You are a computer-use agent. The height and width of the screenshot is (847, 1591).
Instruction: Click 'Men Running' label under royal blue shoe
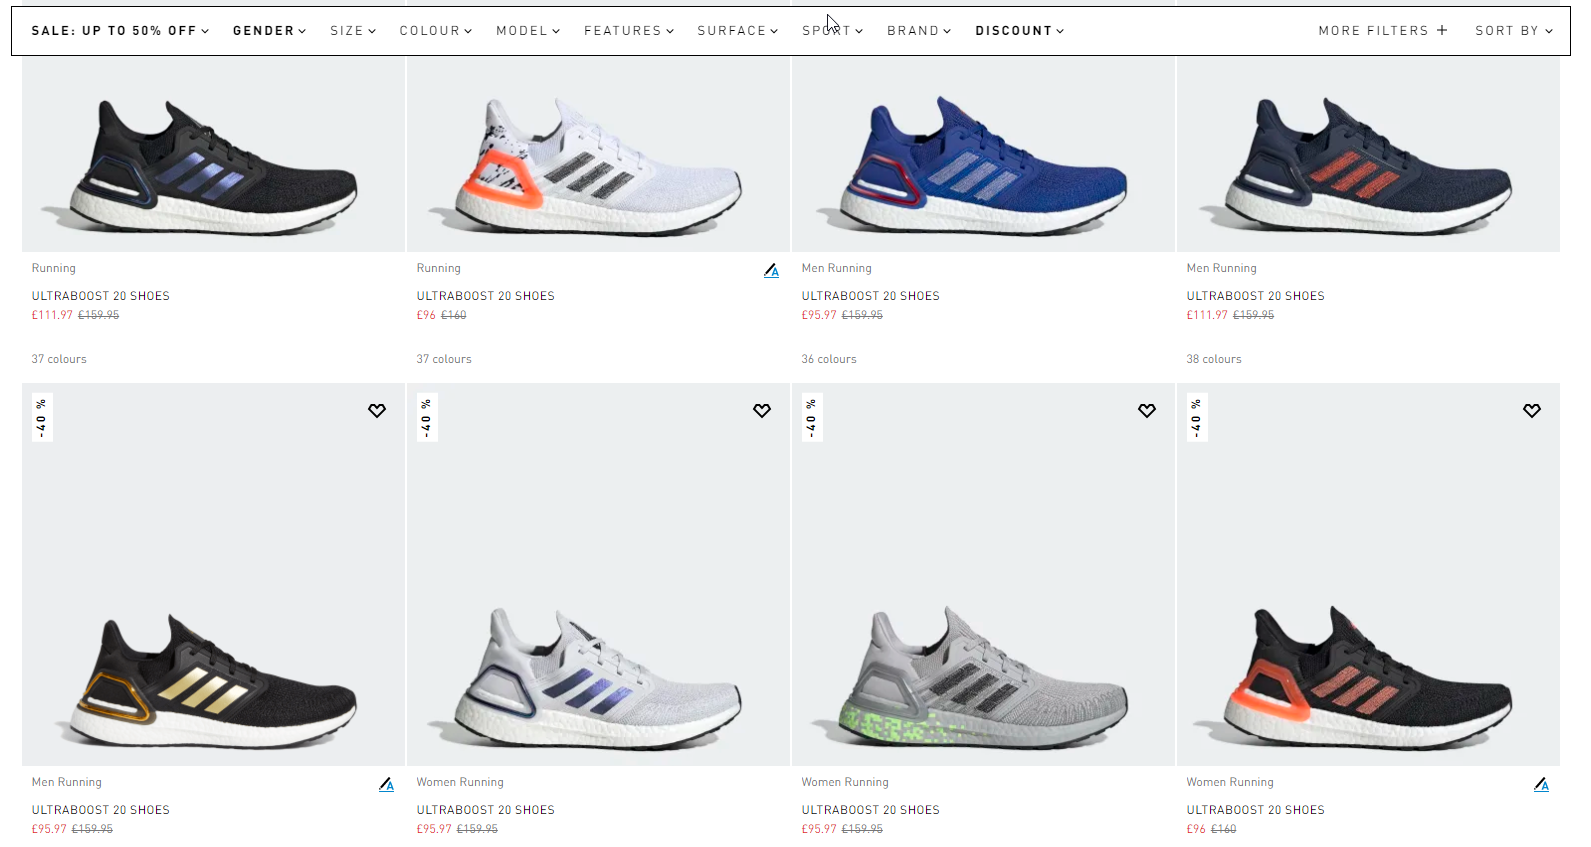(x=837, y=268)
